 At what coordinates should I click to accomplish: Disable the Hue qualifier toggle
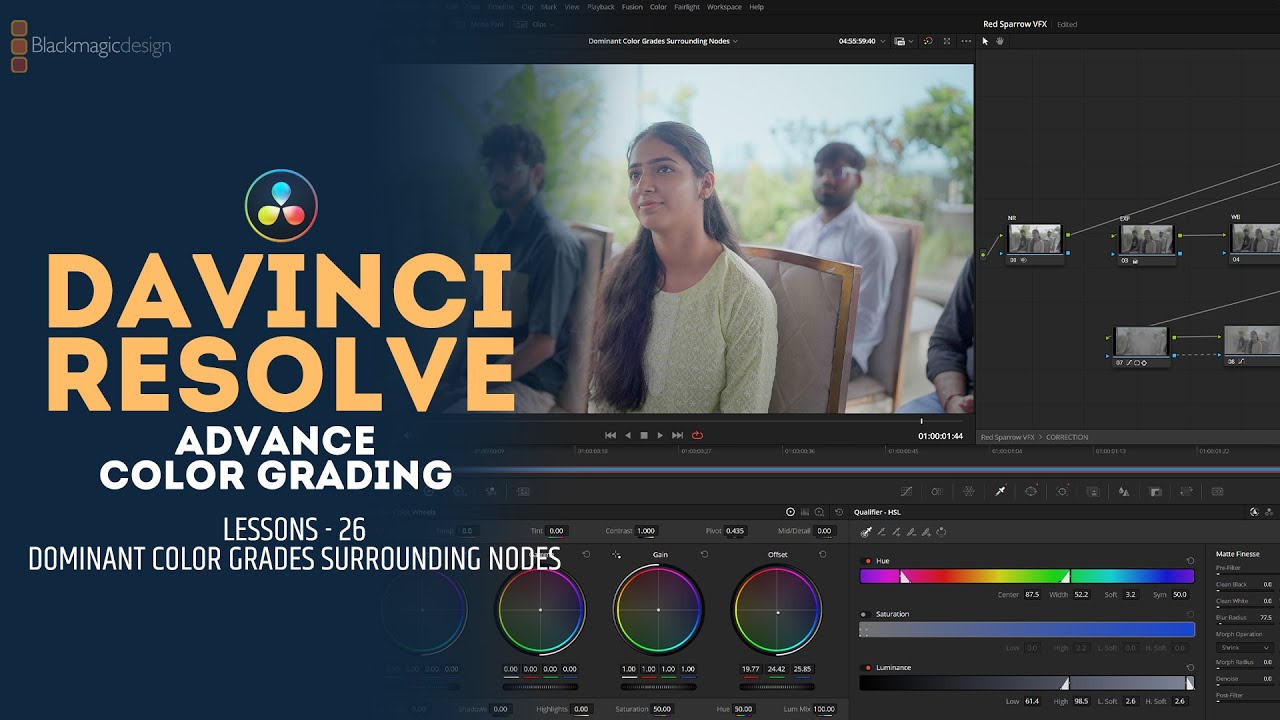(867, 561)
